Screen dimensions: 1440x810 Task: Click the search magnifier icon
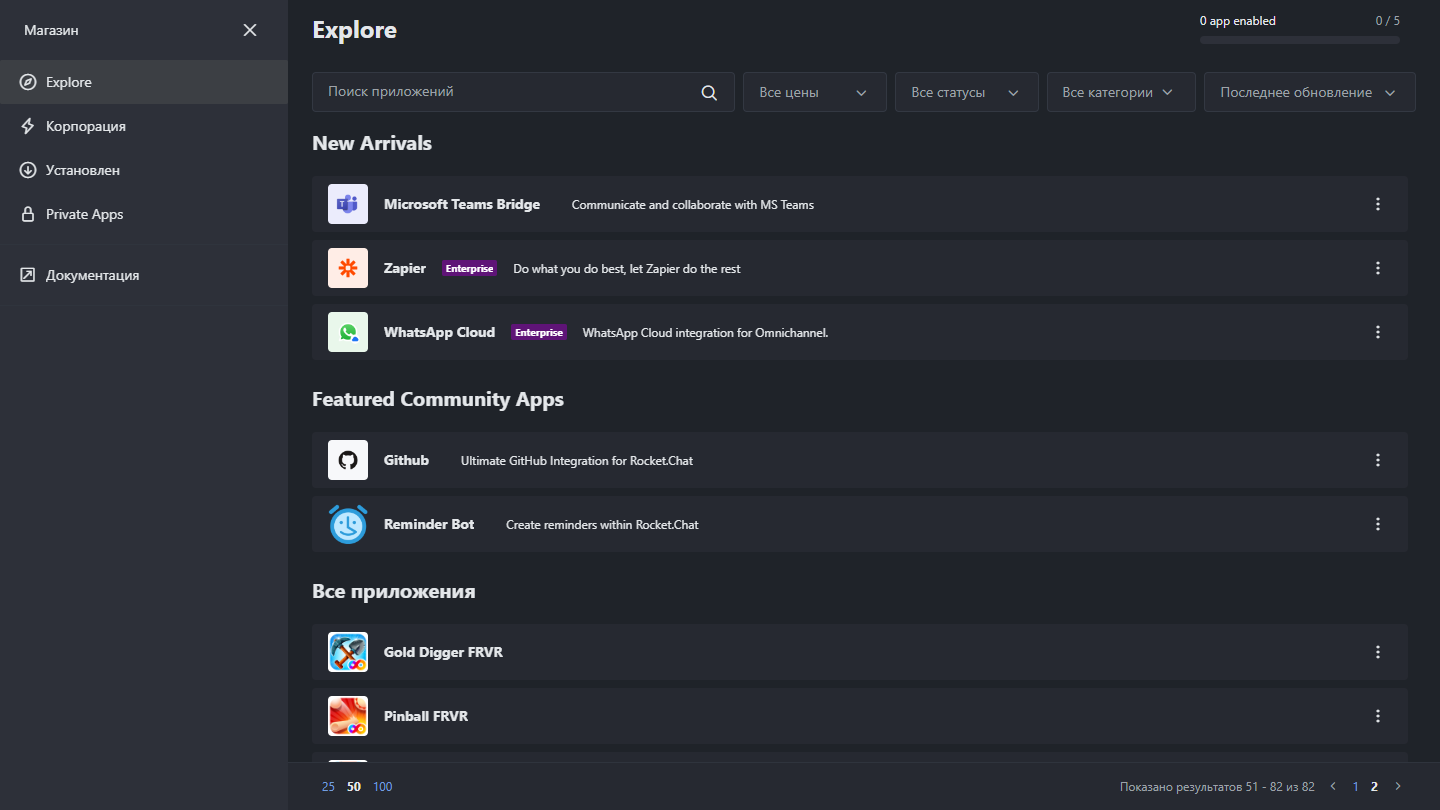point(709,93)
